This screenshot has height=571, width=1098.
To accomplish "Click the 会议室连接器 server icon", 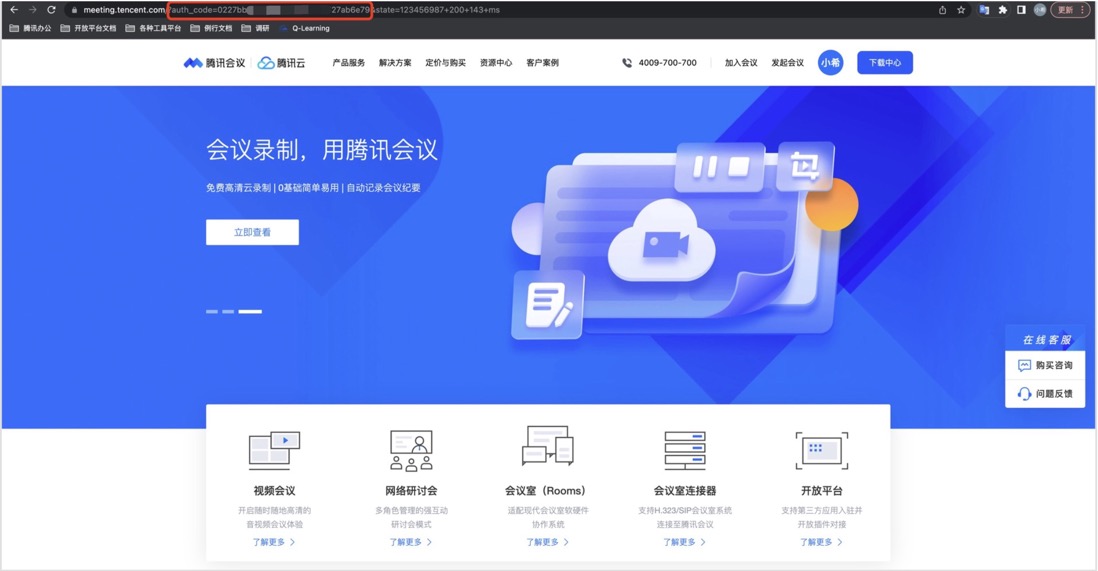I will 685,450.
